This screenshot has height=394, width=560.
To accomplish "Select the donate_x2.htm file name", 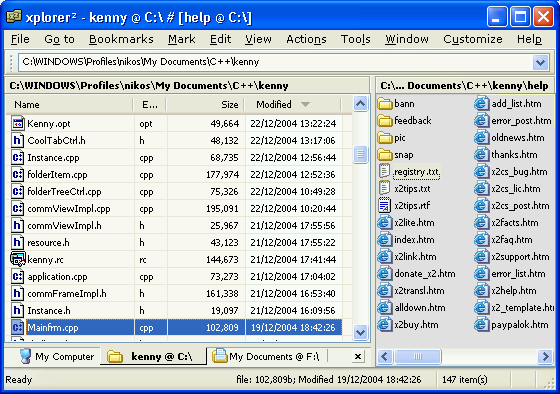I will tap(425, 274).
